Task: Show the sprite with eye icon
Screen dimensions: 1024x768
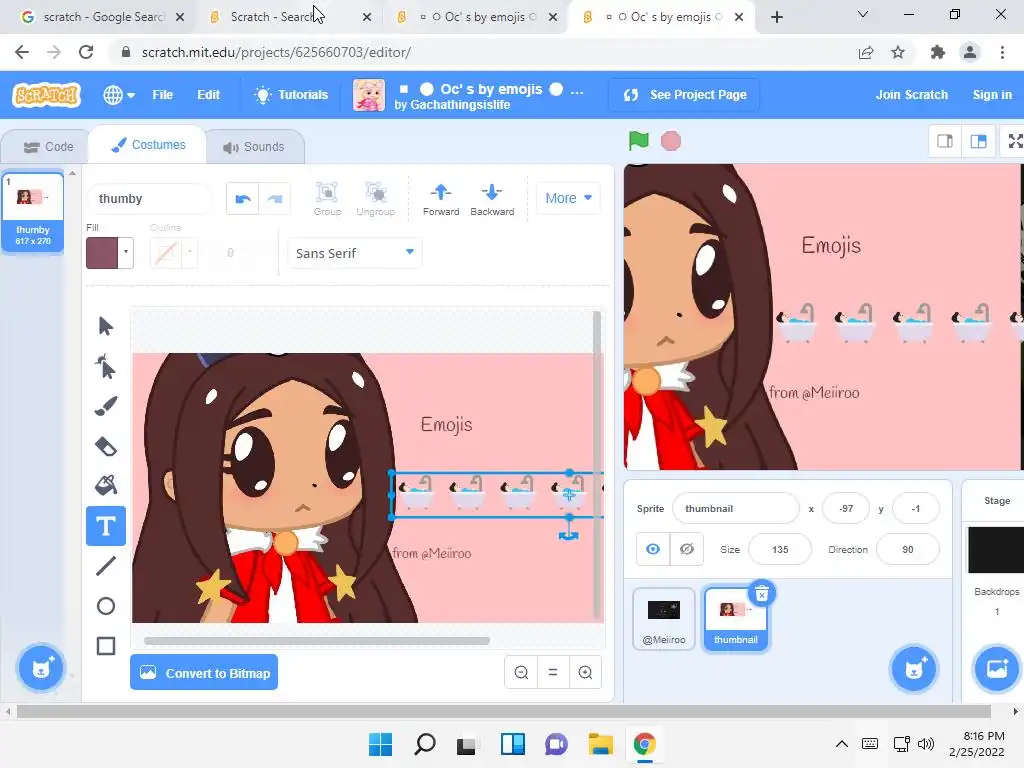Action: click(x=652, y=549)
